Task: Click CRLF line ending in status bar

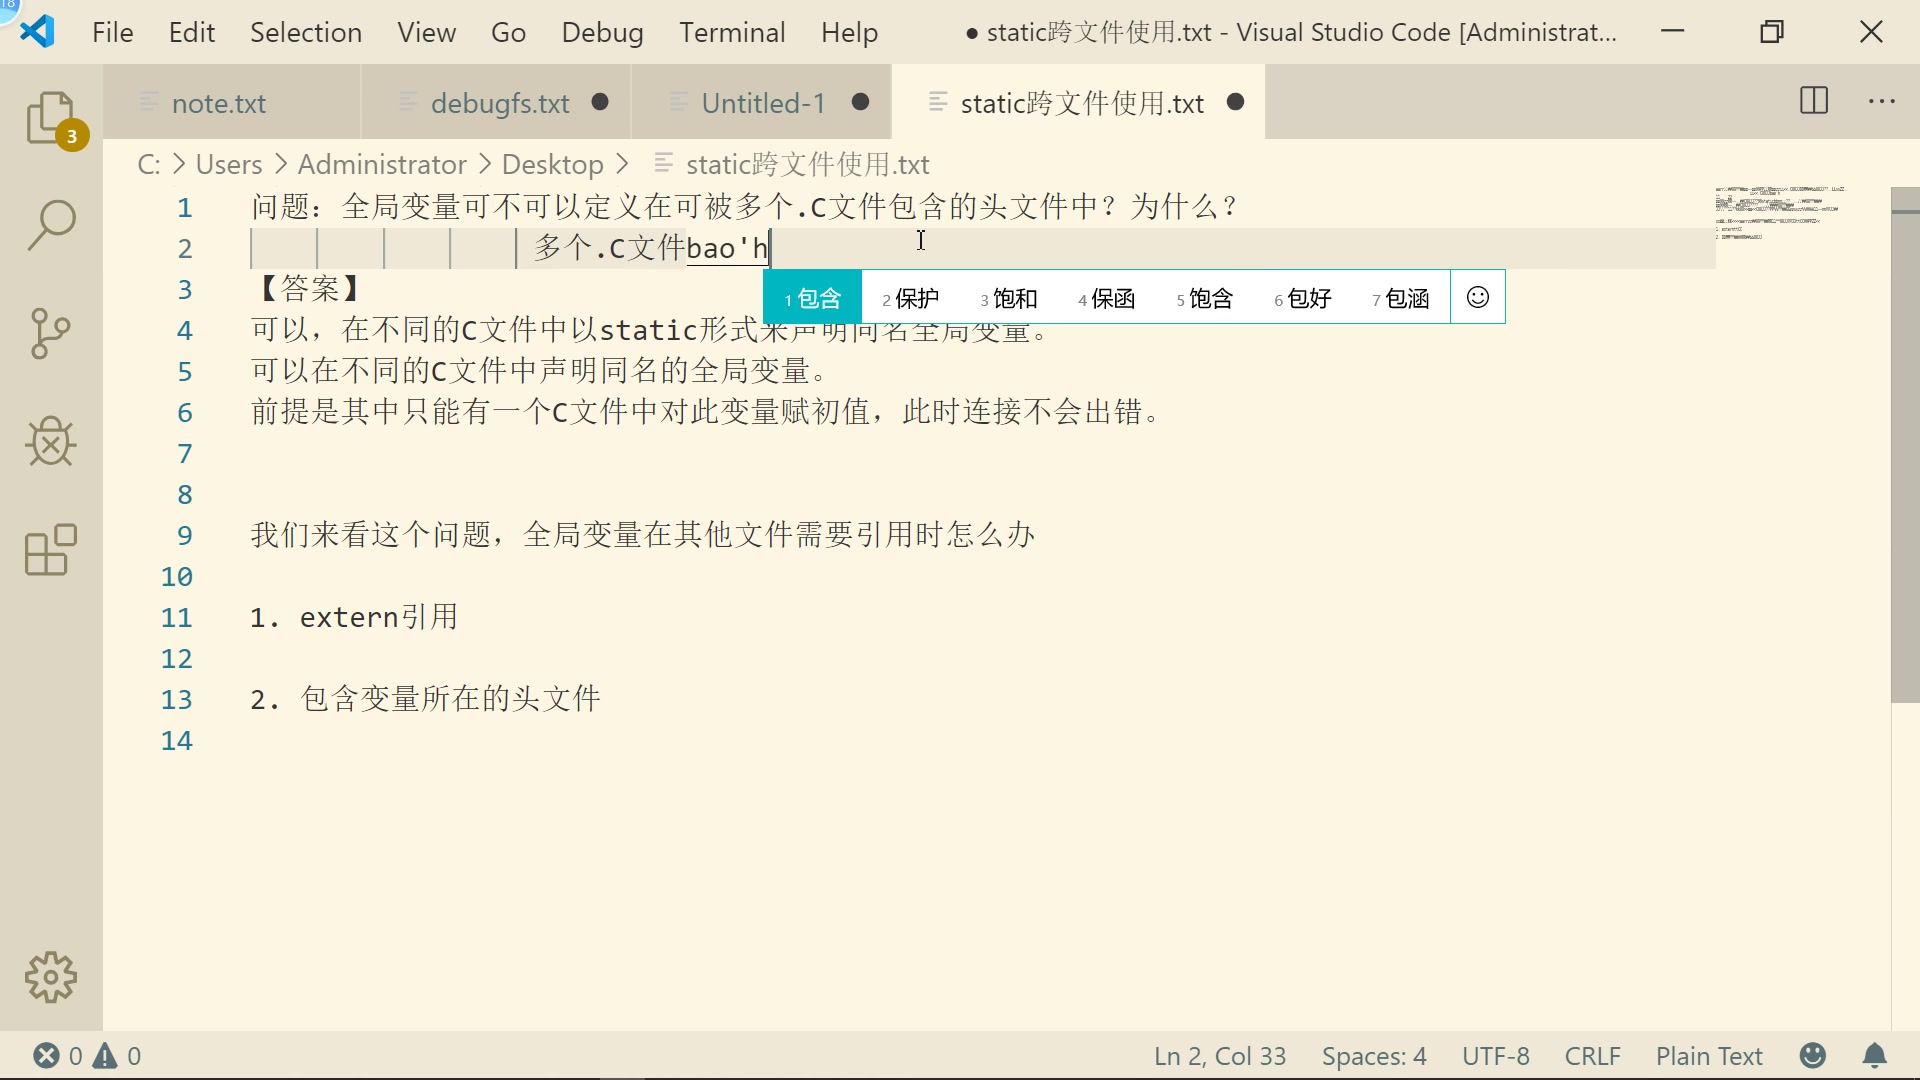Action: tap(1593, 1055)
